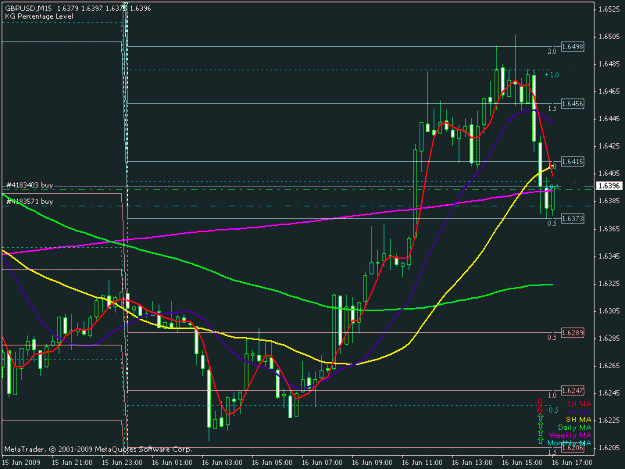Click the 1.6265 price axis value

[609, 366]
